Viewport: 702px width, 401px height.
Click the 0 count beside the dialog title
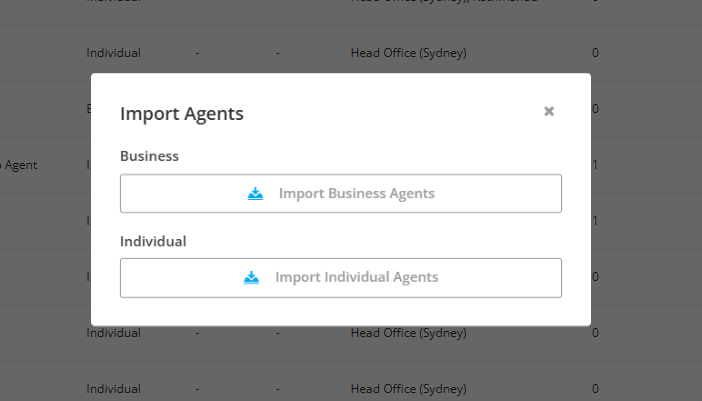coord(595,109)
